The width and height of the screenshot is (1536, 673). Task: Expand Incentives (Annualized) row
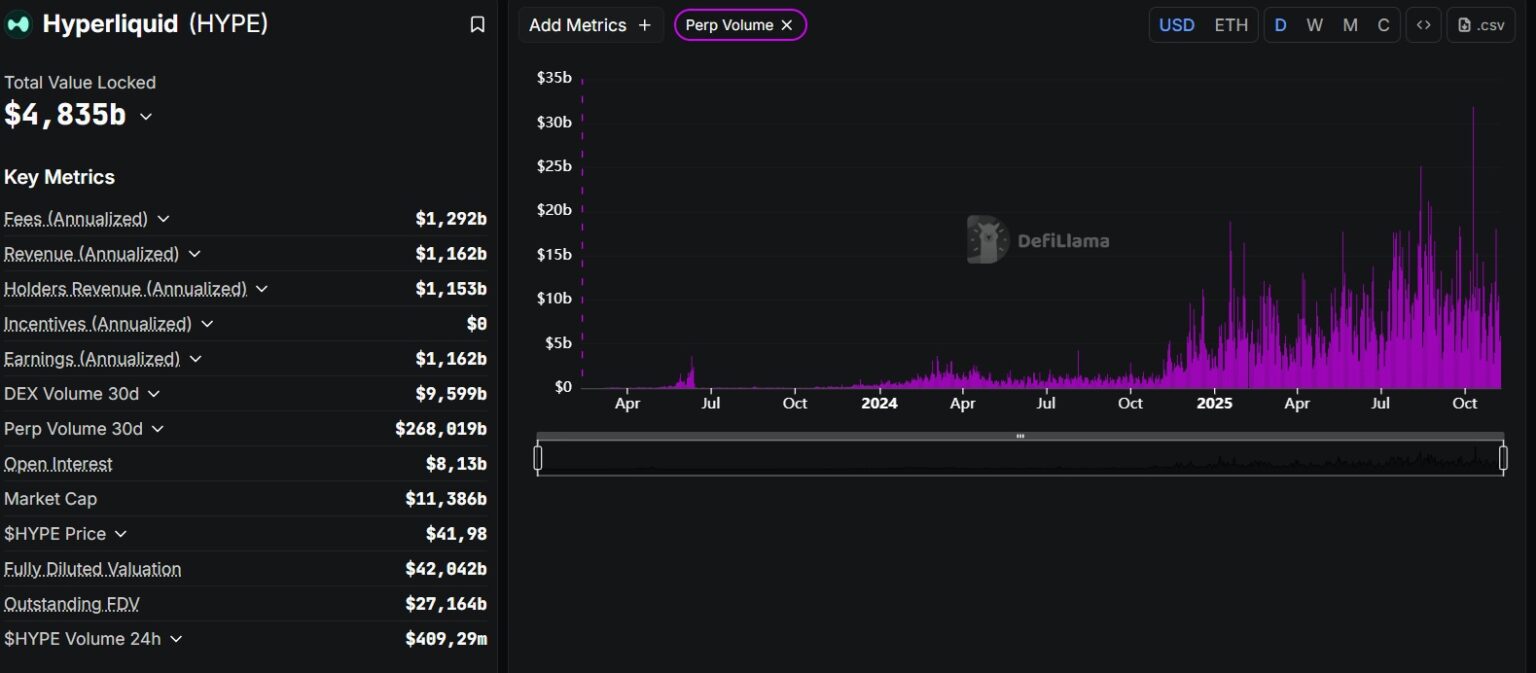(207, 324)
